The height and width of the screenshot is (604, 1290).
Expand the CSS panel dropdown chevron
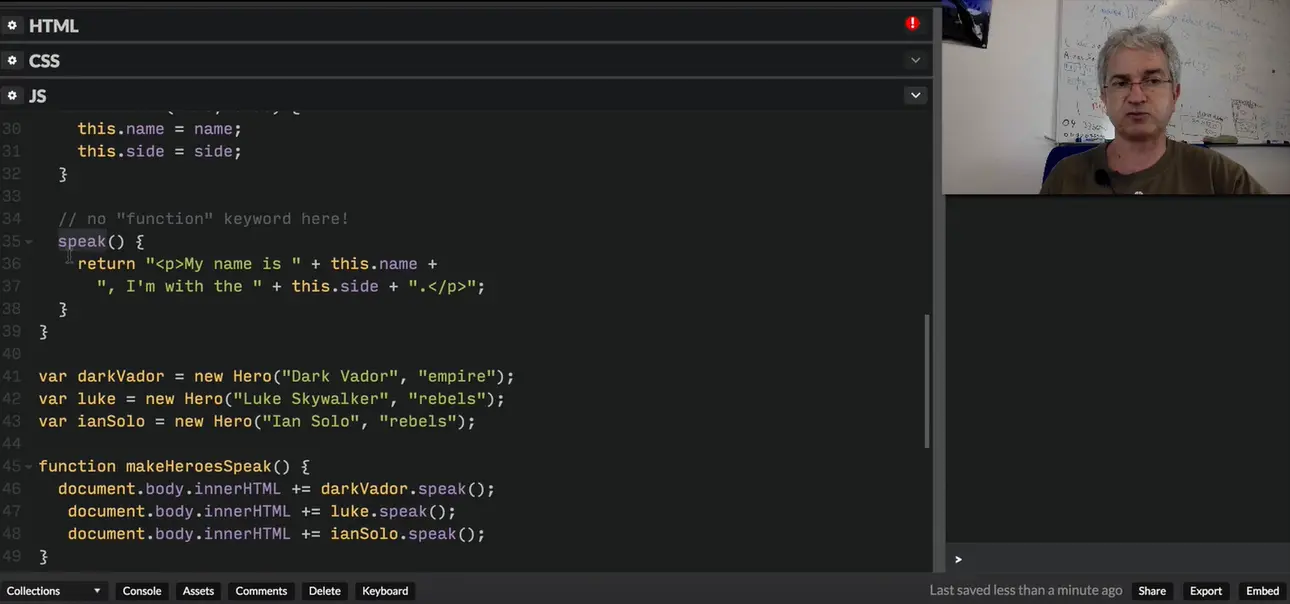tap(915, 60)
